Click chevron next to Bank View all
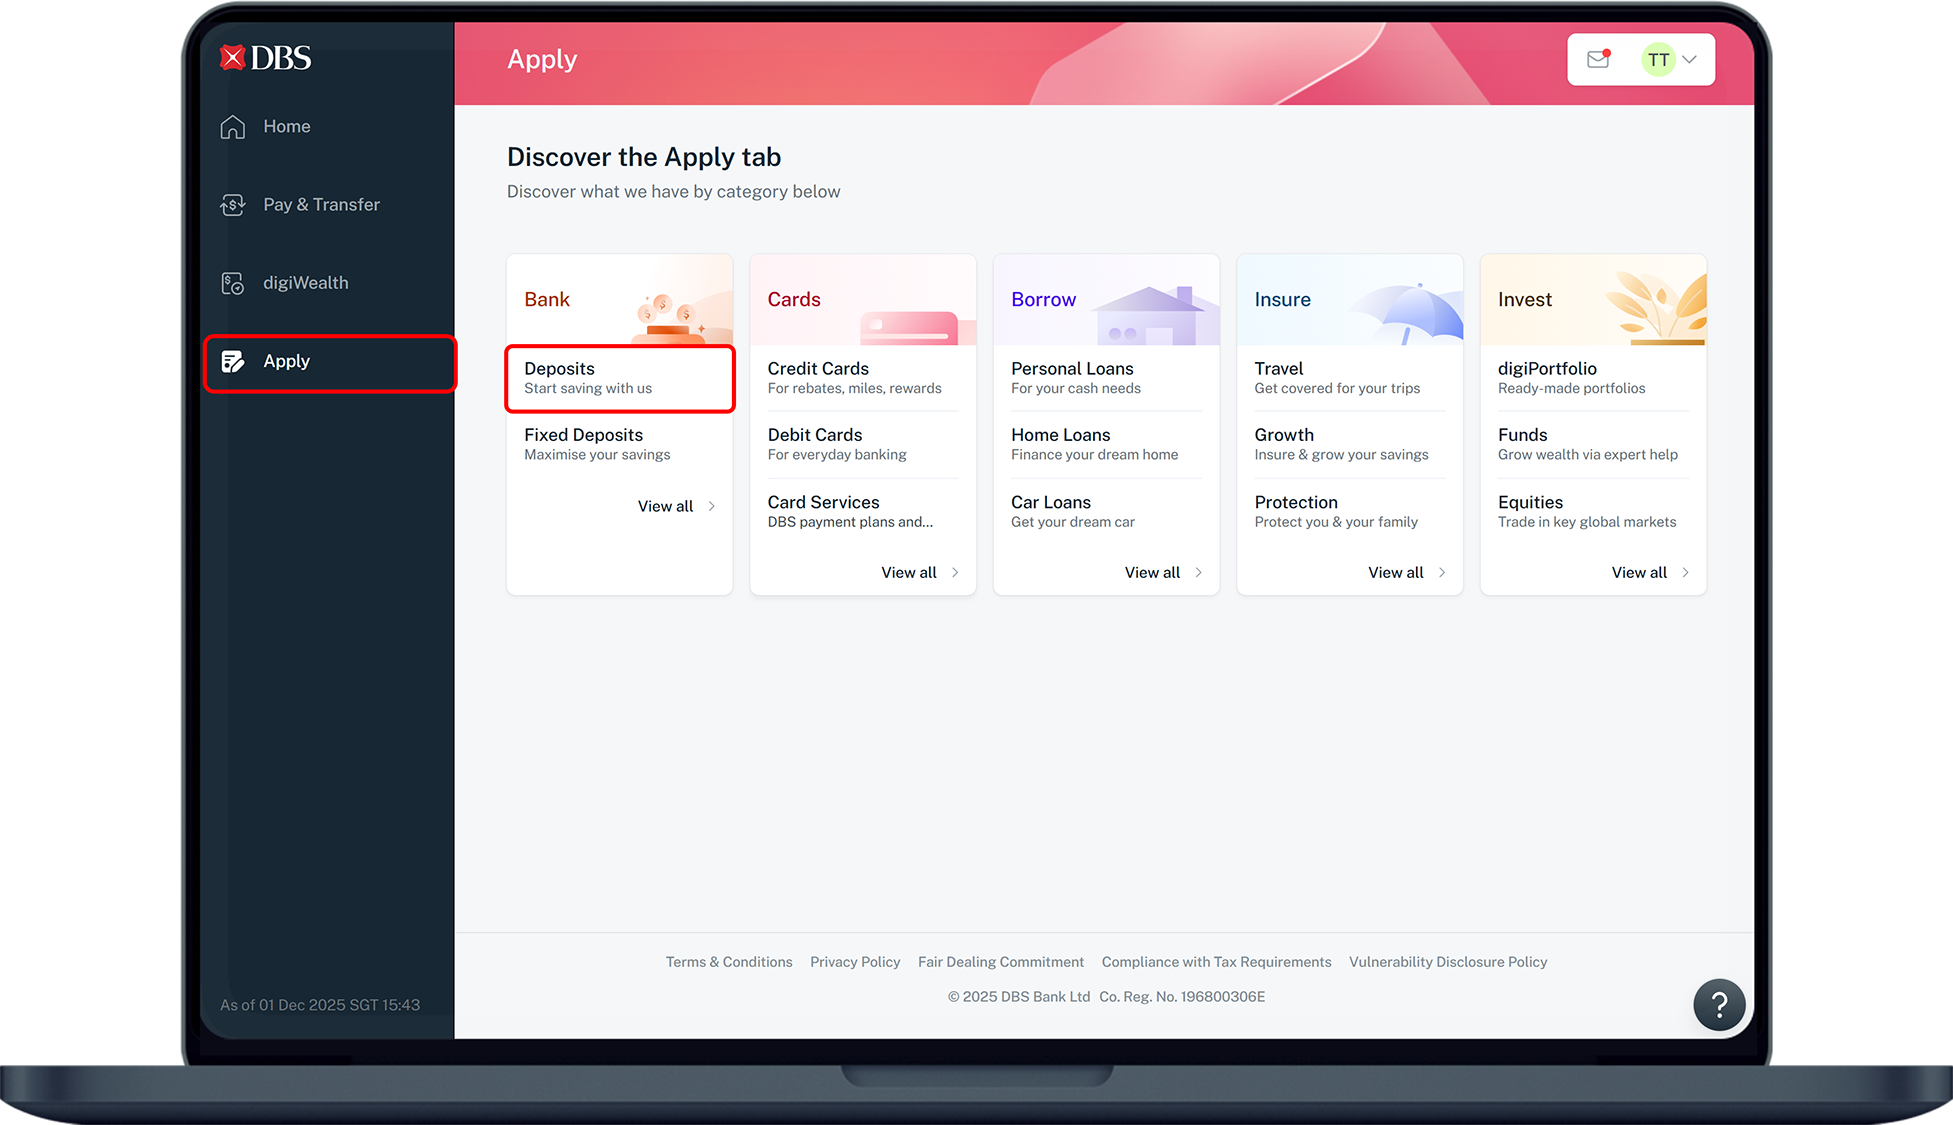Image resolution: width=1953 pixels, height=1125 pixels. tap(711, 506)
